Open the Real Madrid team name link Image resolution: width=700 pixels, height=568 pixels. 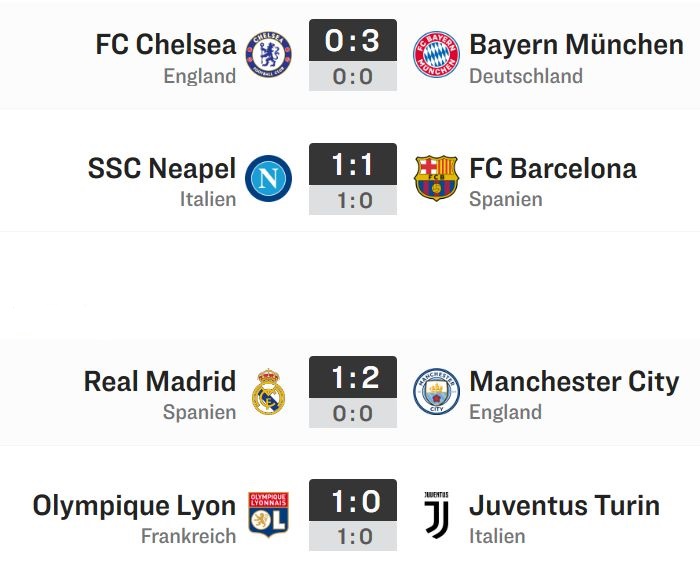pyautogui.click(x=160, y=381)
